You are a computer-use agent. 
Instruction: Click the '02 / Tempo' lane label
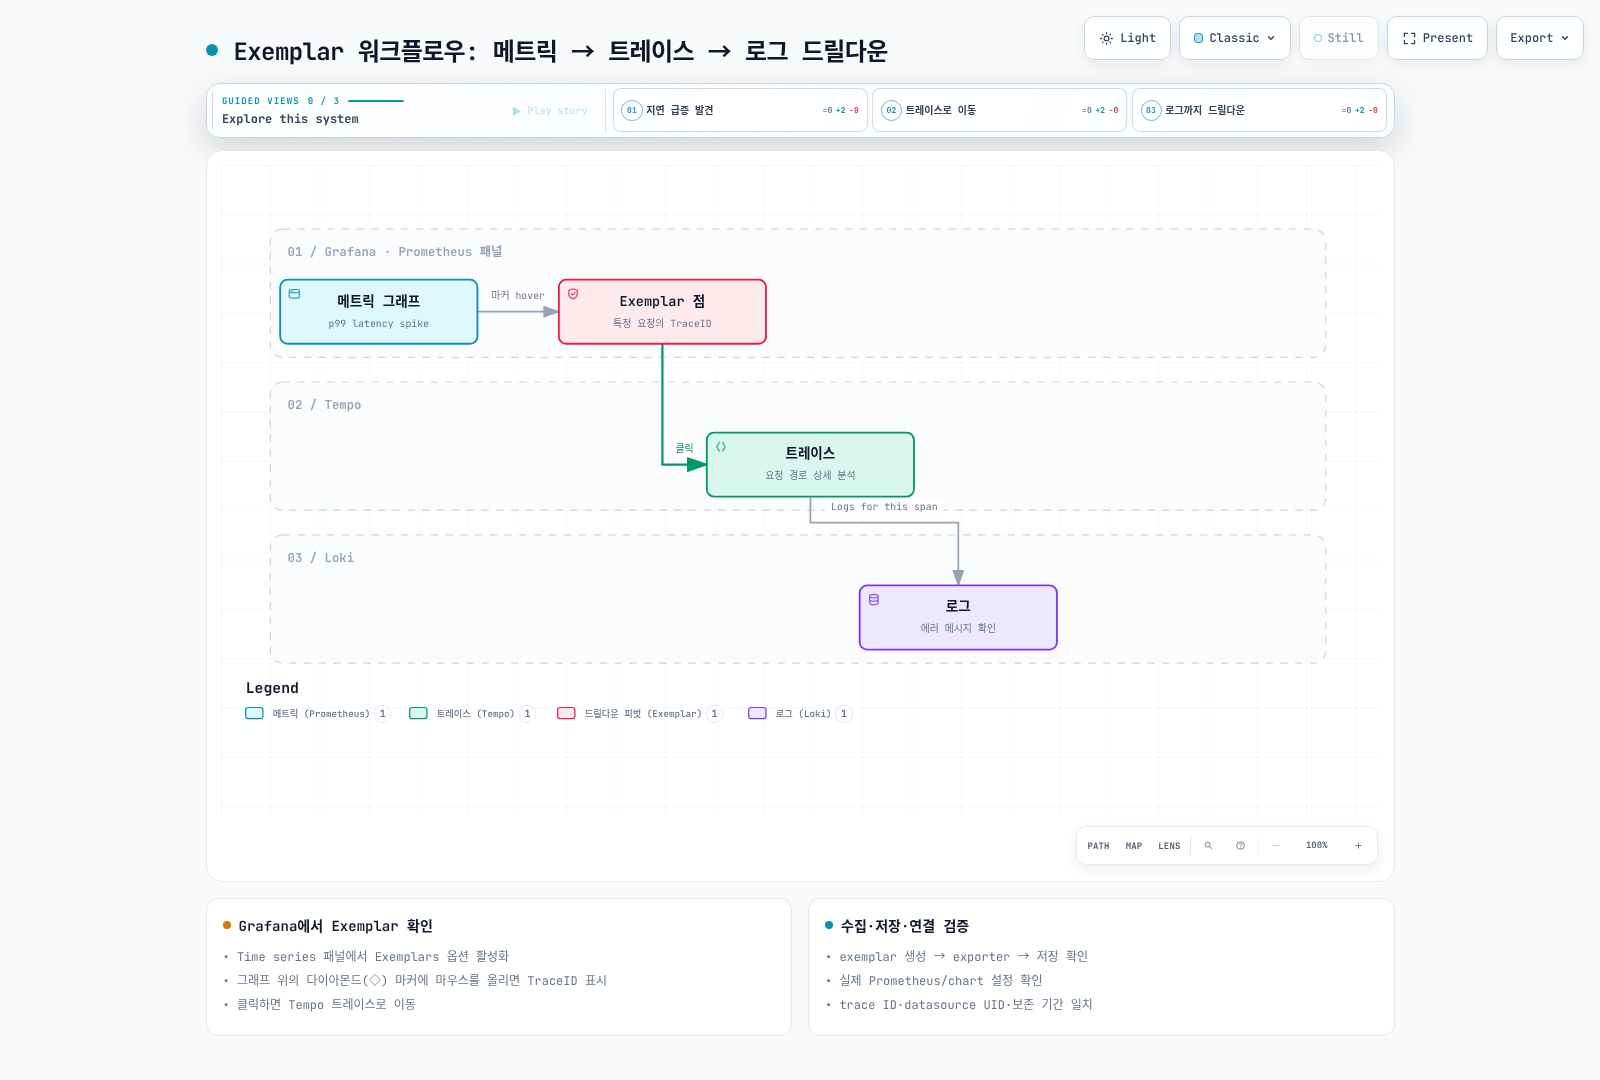pos(324,405)
